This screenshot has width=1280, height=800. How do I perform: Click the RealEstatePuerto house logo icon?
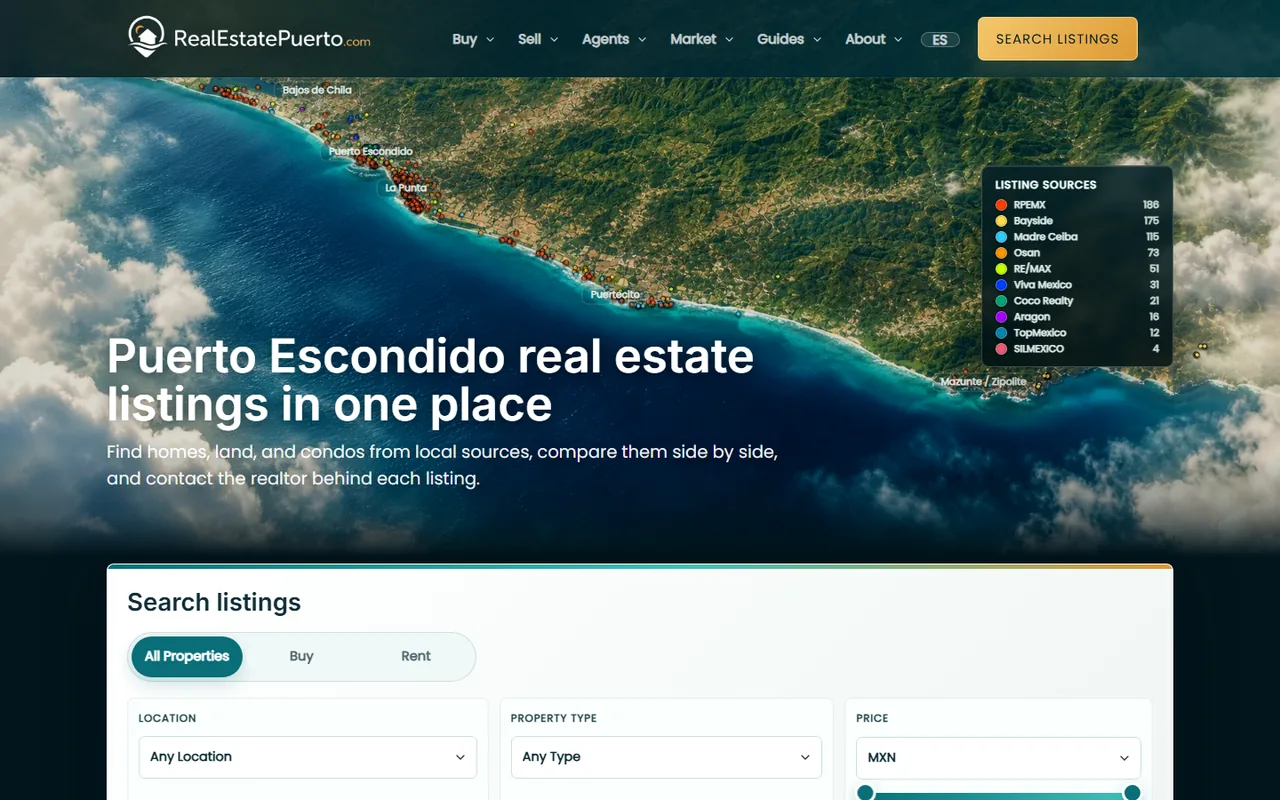(147, 37)
